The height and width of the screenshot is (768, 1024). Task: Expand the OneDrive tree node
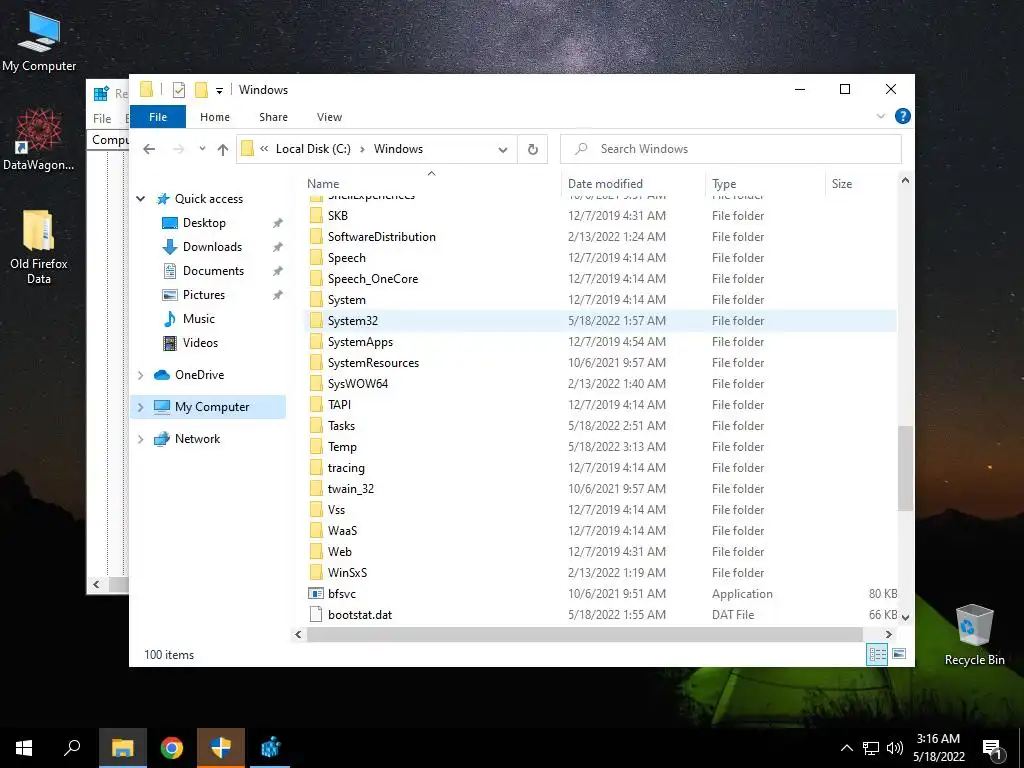coord(140,375)
